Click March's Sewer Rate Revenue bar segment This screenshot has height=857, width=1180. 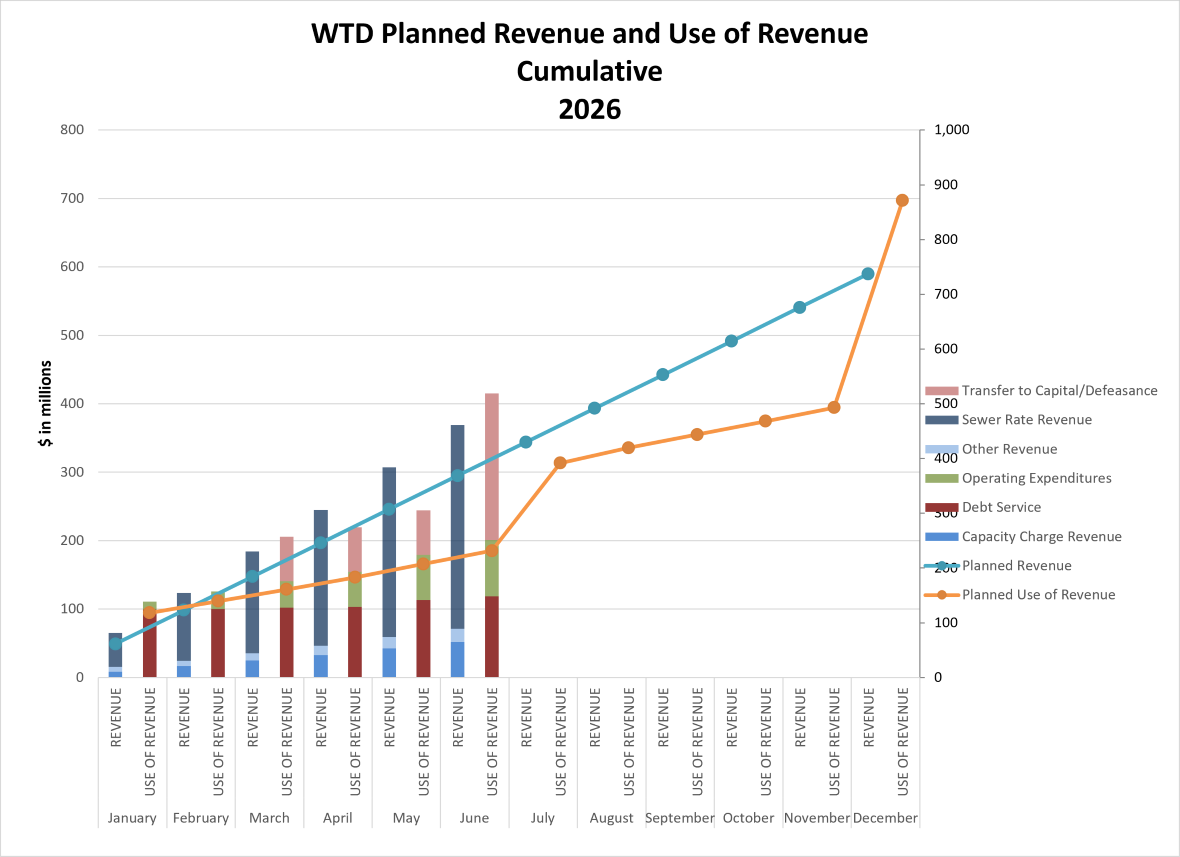[x=252, y=602]
